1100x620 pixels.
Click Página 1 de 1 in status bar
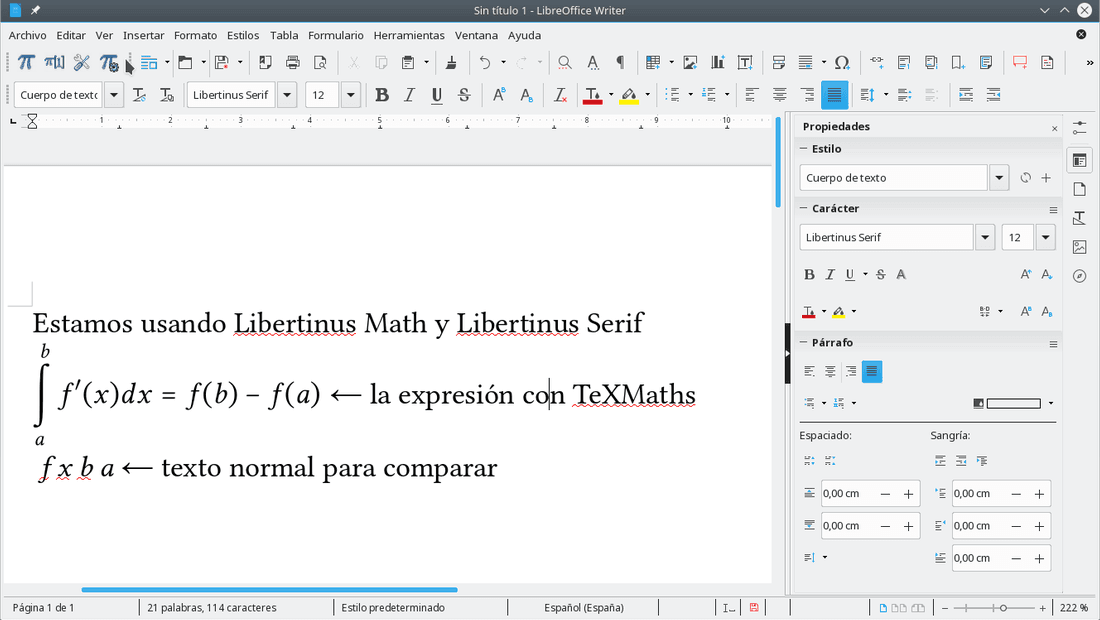tap(43, 607)
